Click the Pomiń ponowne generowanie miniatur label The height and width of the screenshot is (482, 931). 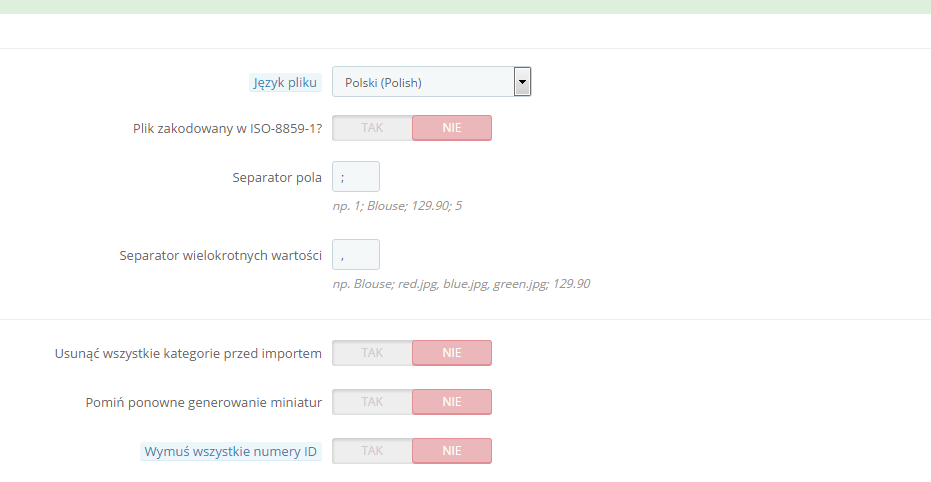coord(204,403)
